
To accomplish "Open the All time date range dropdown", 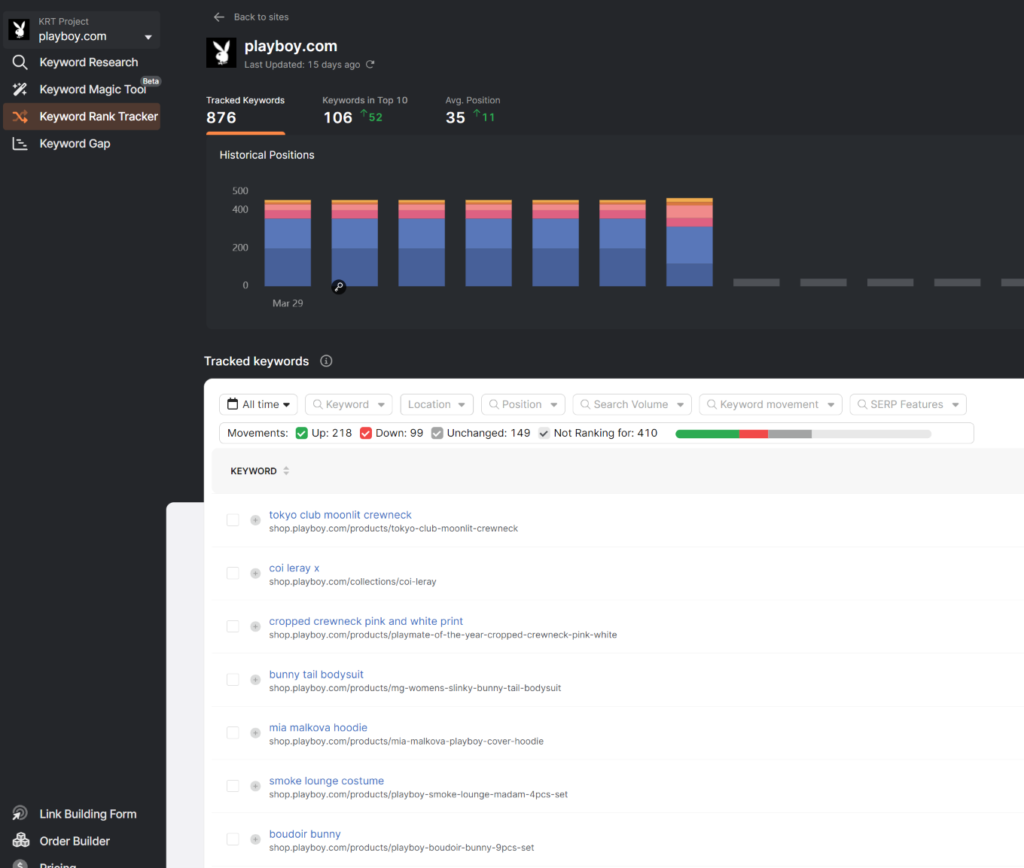I will point(259,404).
